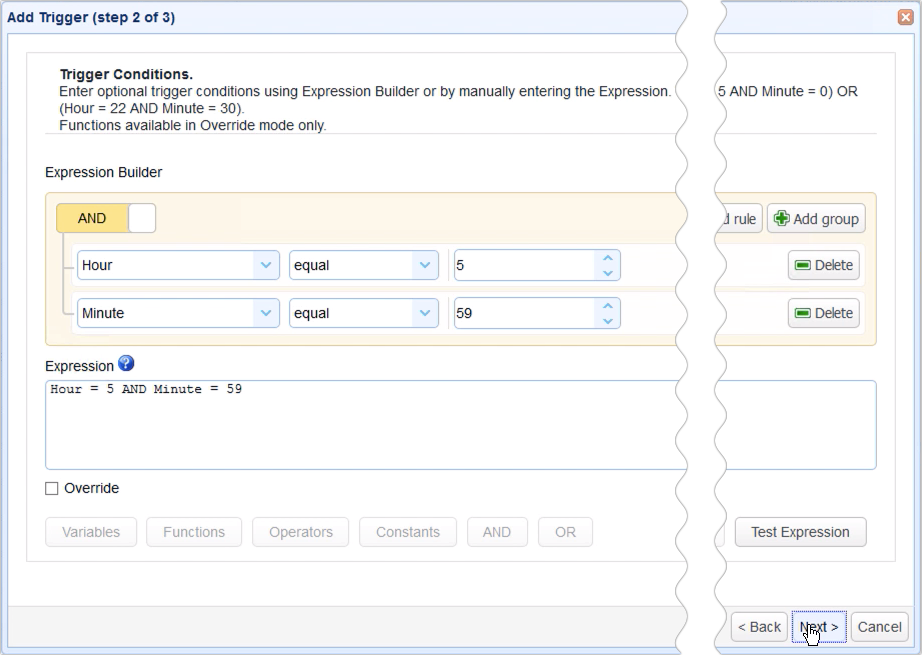Click the Test Expression button
The image size is (922, 655).
[800, 532]
